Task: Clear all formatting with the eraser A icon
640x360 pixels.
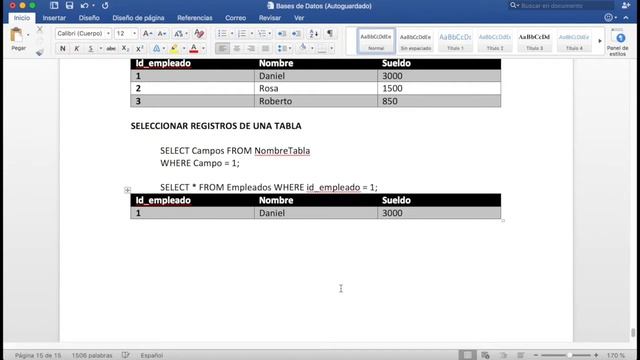Action: click(x=199, y=33)
